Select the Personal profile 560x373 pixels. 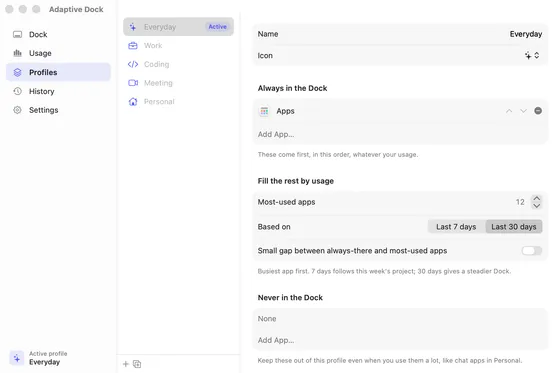[178, 101]
